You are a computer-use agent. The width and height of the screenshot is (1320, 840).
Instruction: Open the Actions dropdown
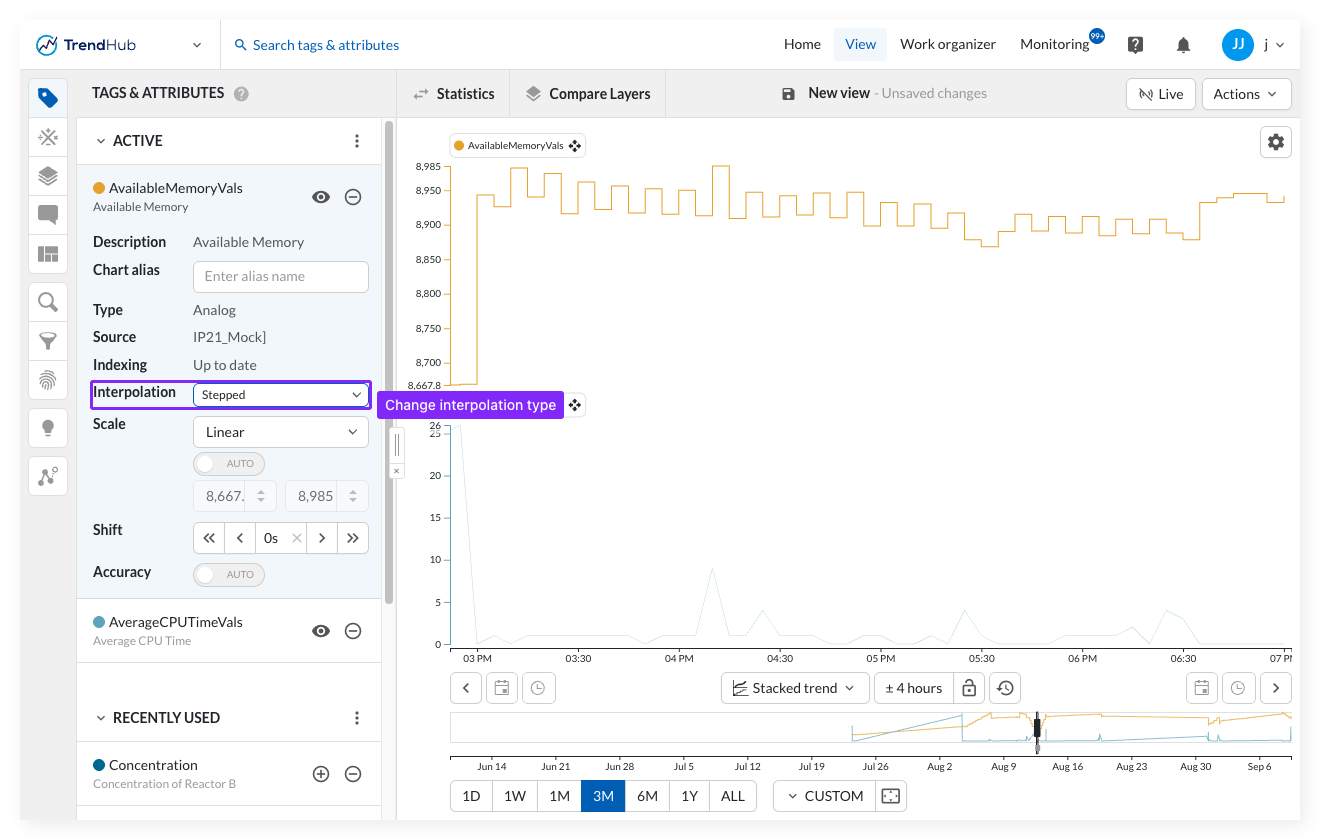[x=1246, y=94]
